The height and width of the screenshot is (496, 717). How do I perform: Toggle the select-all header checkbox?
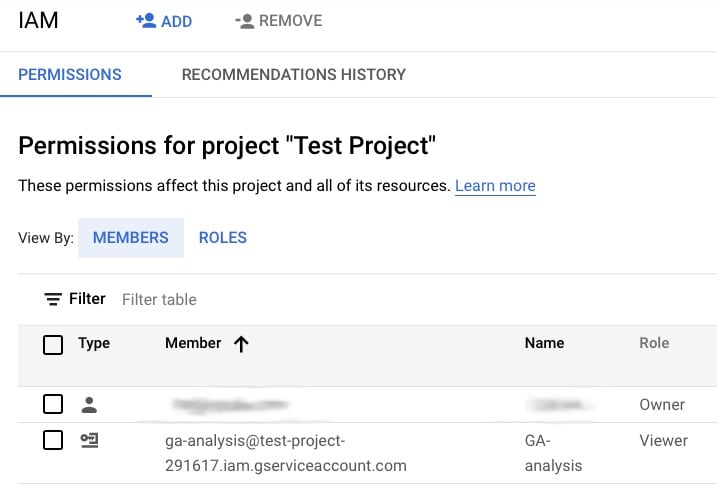pos(53,345)
